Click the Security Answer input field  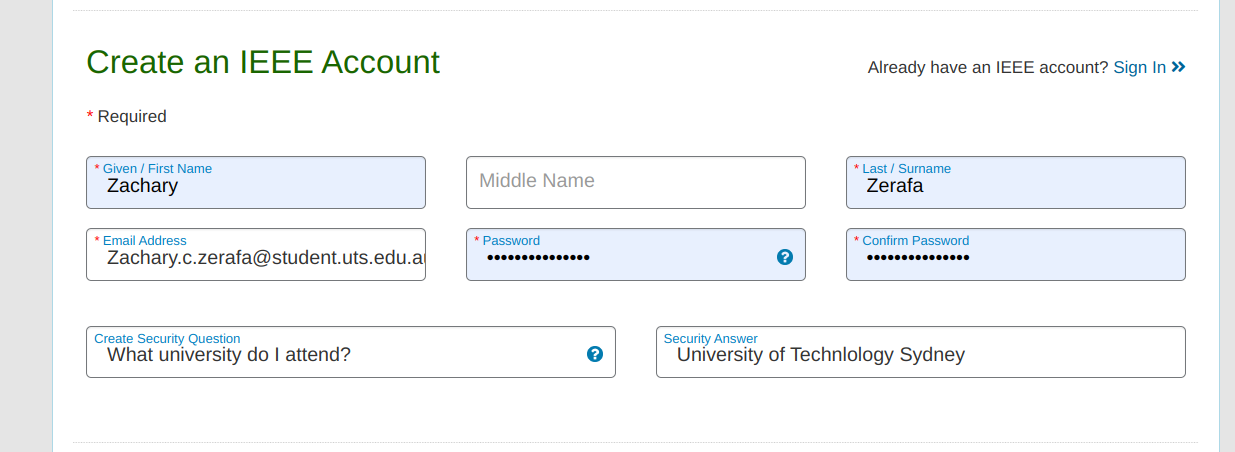pos(920,355)
